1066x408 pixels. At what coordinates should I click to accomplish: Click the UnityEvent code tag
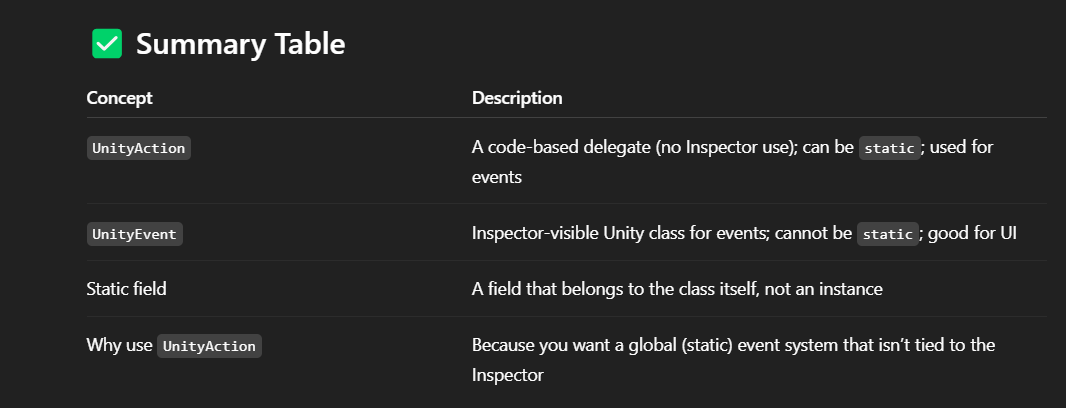134,234
